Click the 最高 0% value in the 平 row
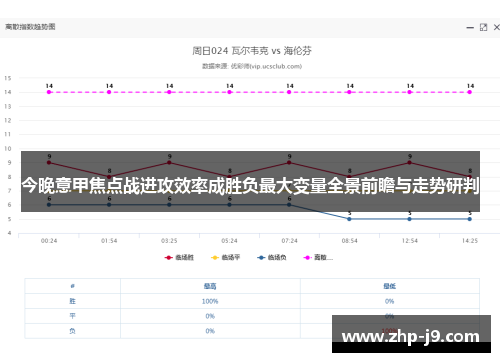Image resolution: width=500 pixels, height=362 pixels. coord(210,316)
